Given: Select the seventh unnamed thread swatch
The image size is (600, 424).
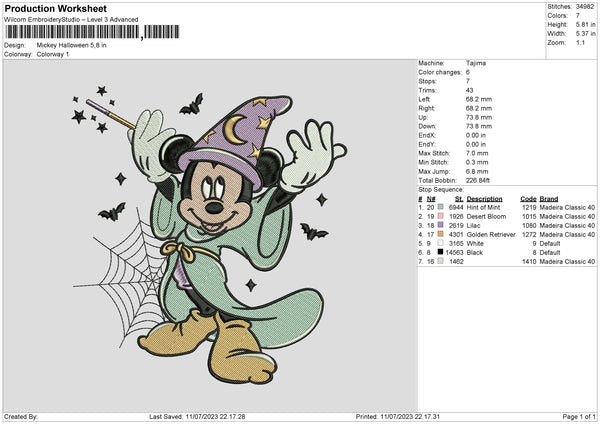Looking at the screenshot, I should pyautogui.click(x=439, y=262).
